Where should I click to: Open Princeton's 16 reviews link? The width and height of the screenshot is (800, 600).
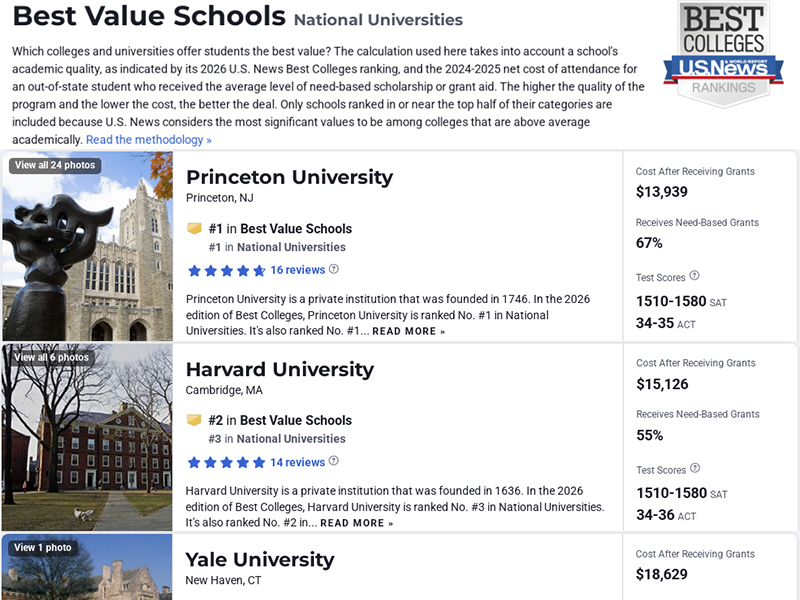(297, 270)
